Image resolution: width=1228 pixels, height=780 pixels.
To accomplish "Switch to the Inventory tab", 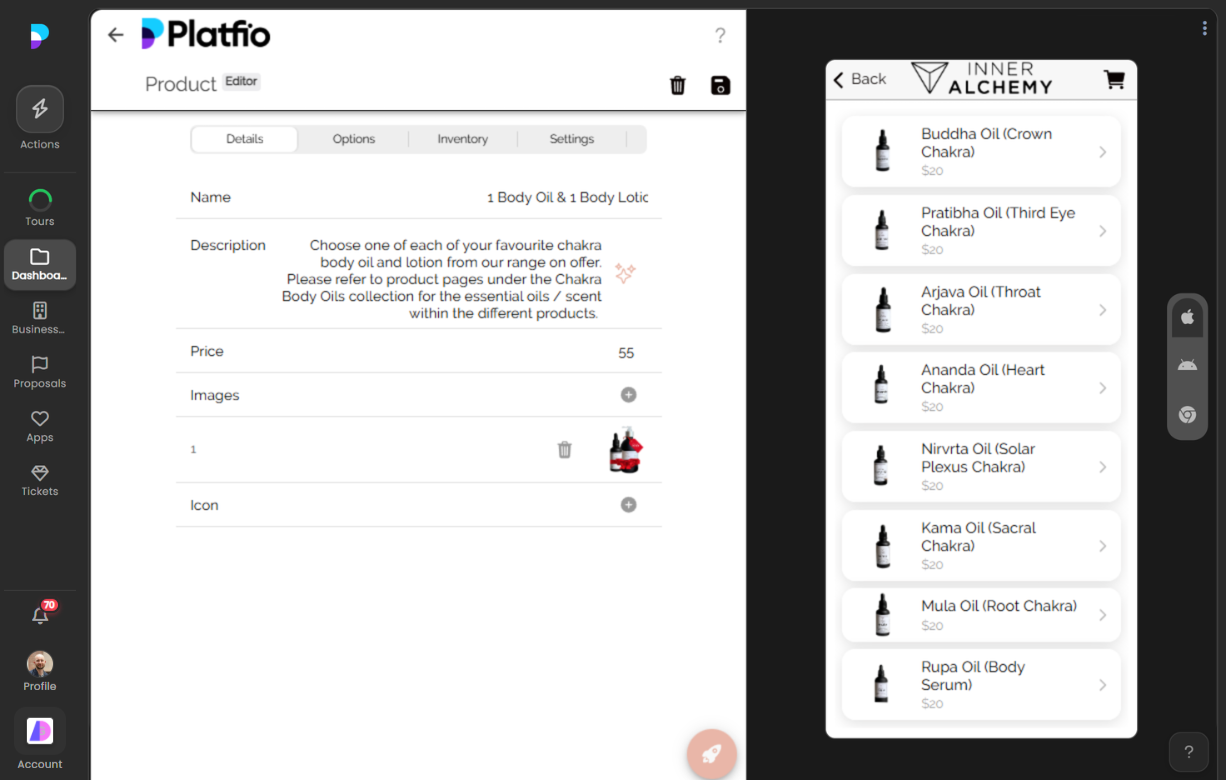I will click(462, 139).
